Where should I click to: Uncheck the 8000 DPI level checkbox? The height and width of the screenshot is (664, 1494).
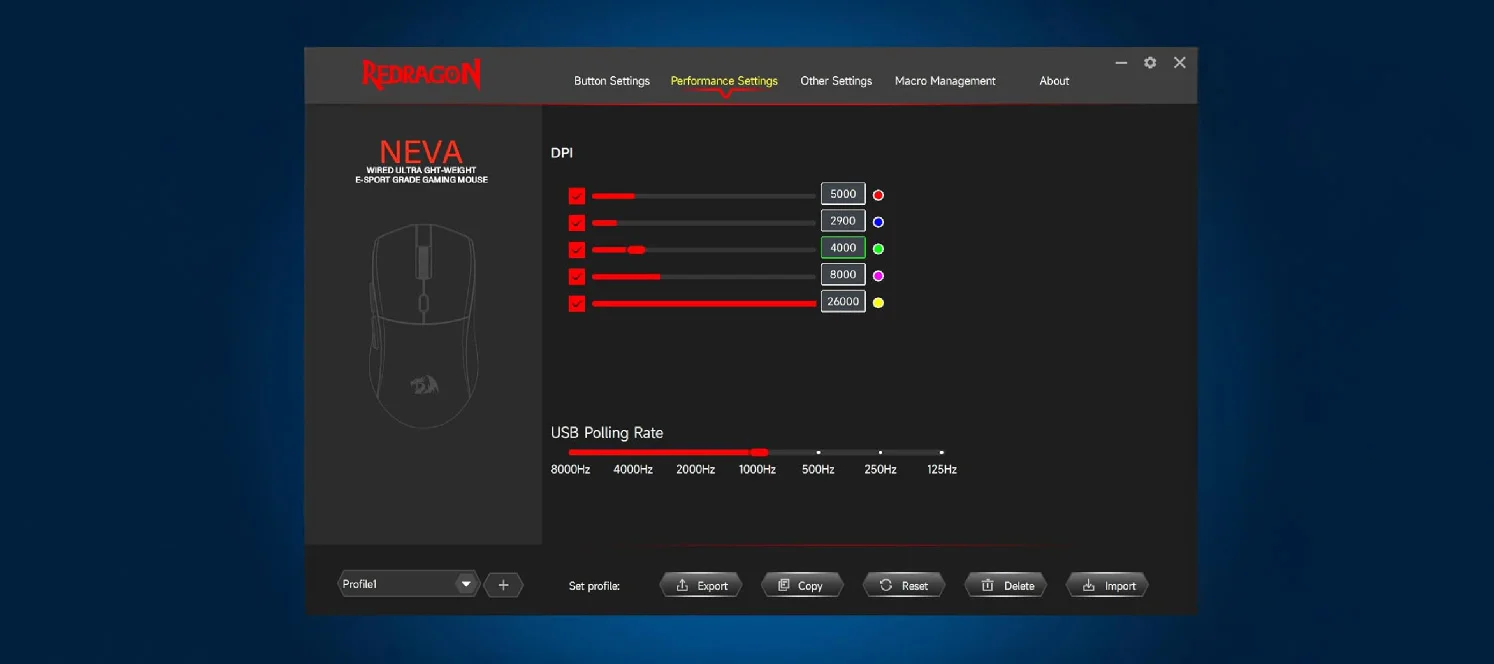pyautogui.click(x=576, y=276)
